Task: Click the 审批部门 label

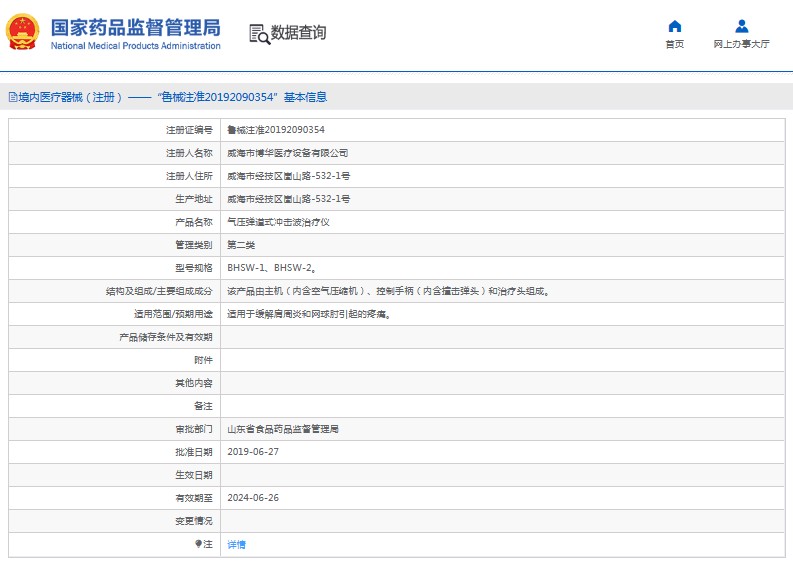Action: [194, 429]
